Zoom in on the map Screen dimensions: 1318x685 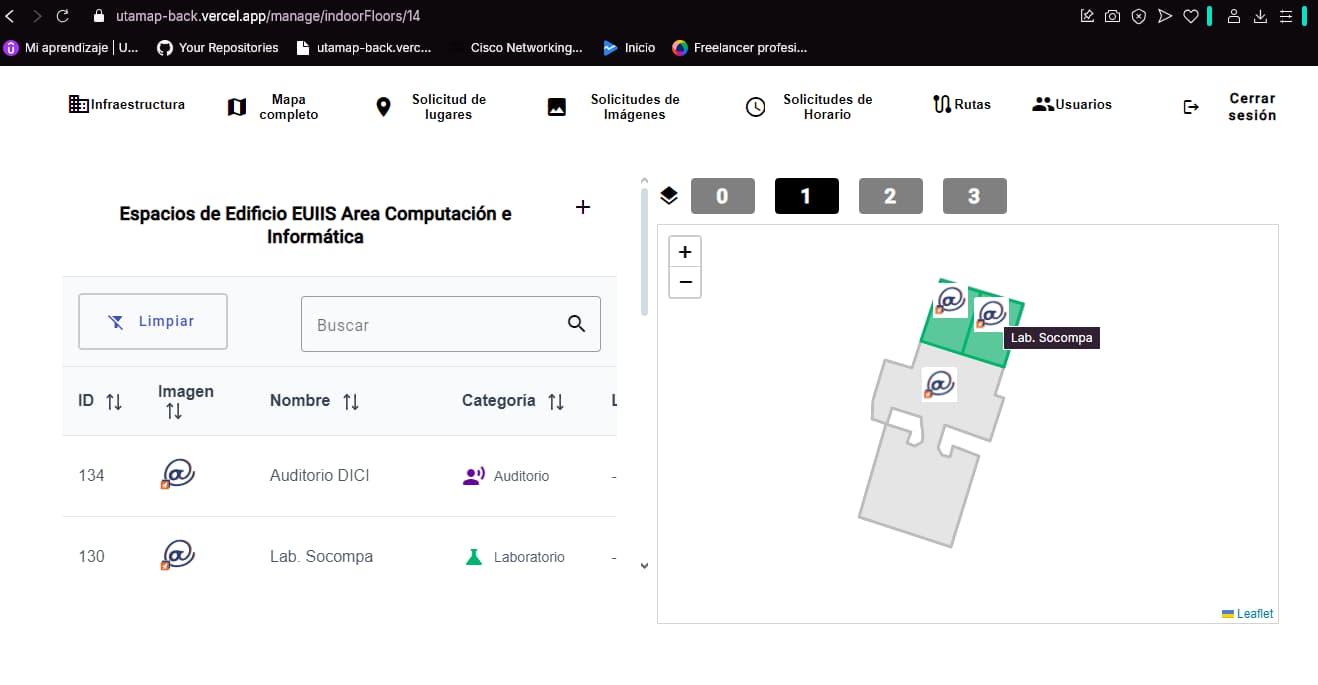685,252
